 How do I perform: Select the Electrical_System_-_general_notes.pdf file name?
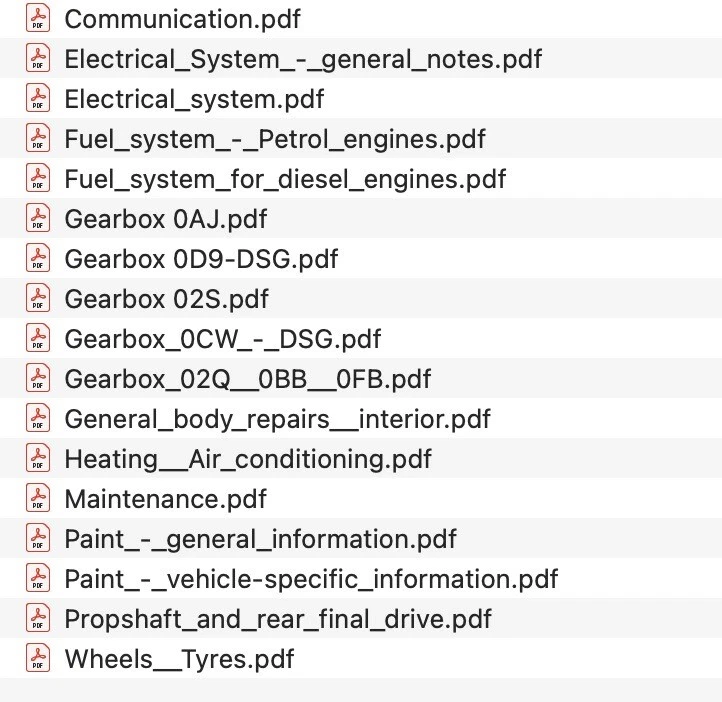[x=303, y=59]
